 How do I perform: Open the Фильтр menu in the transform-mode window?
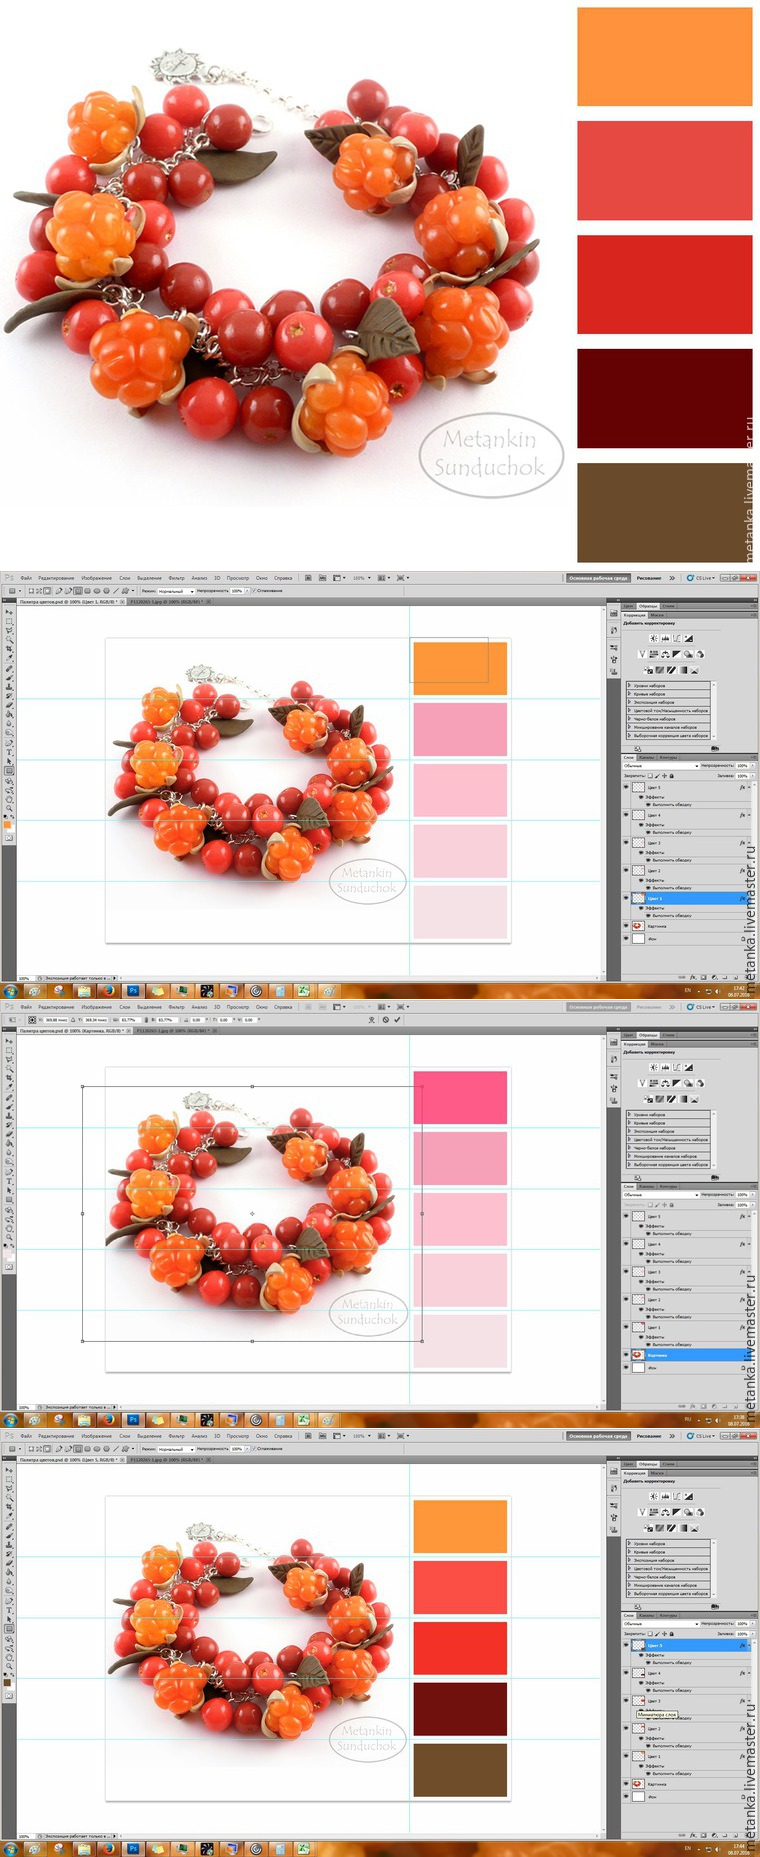tap(176, 1007)
